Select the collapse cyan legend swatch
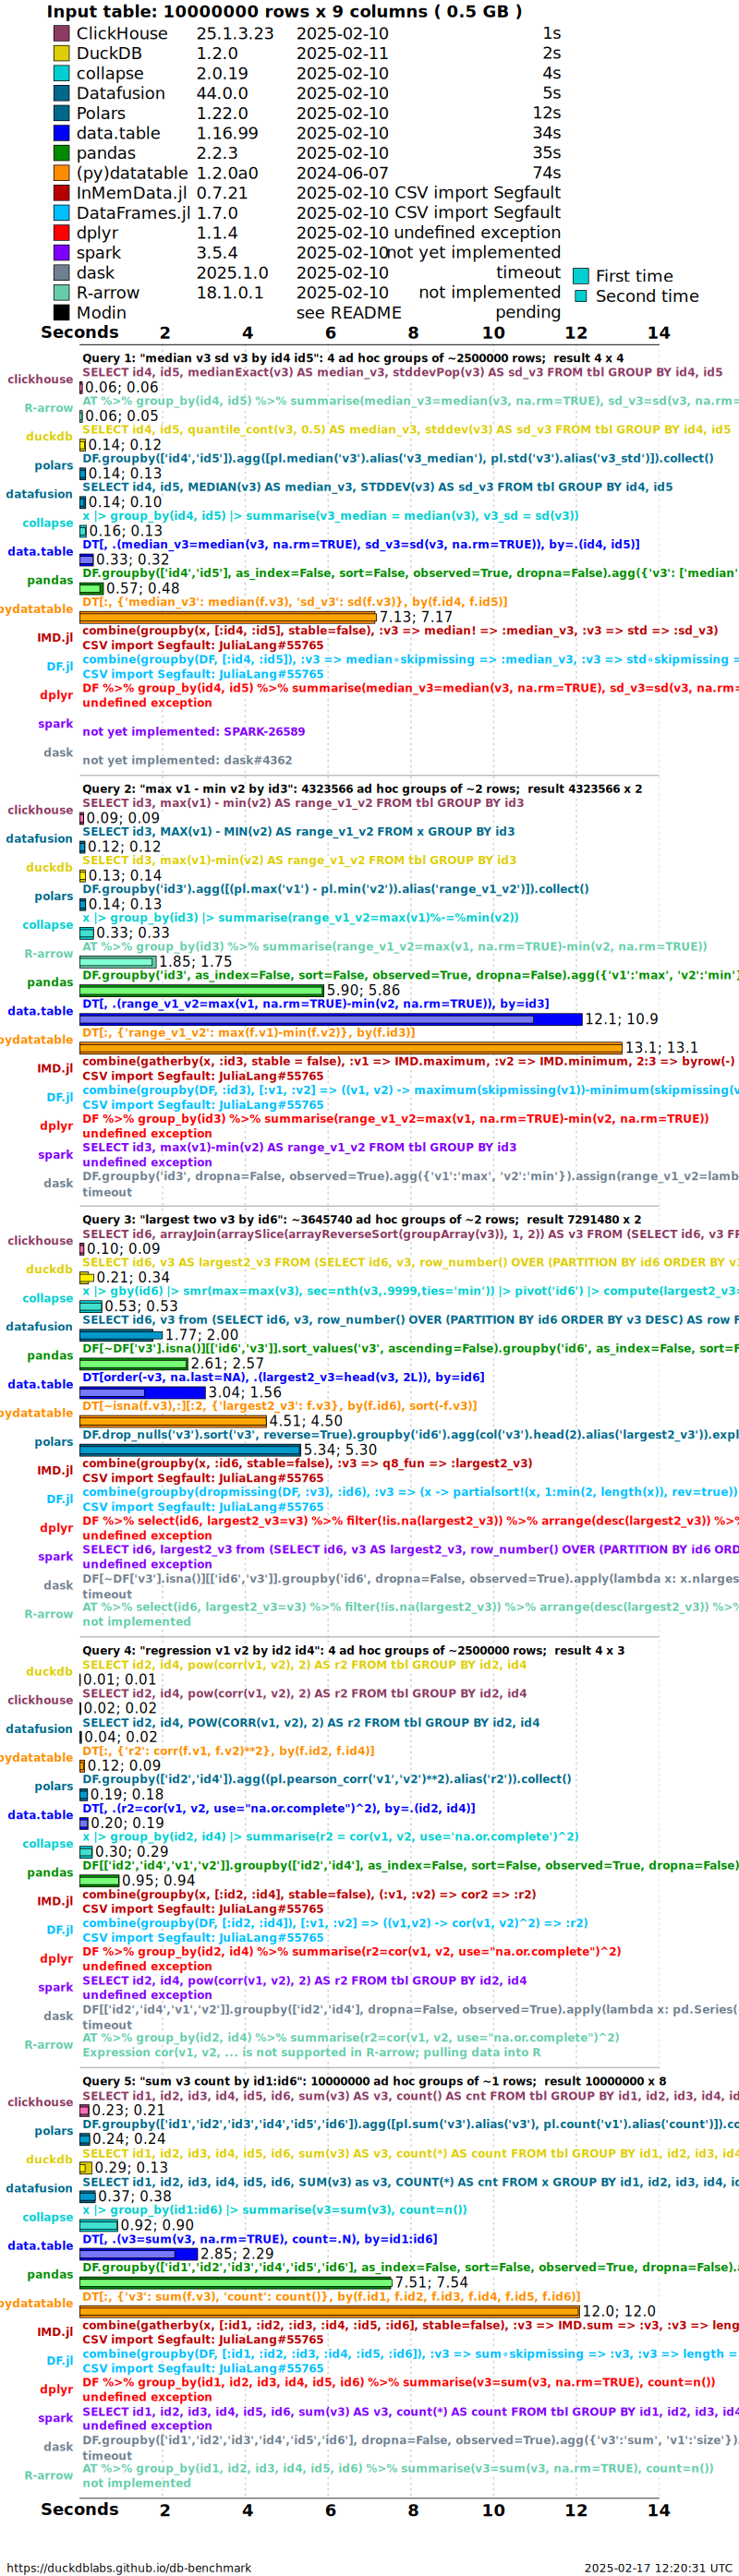 61,73
